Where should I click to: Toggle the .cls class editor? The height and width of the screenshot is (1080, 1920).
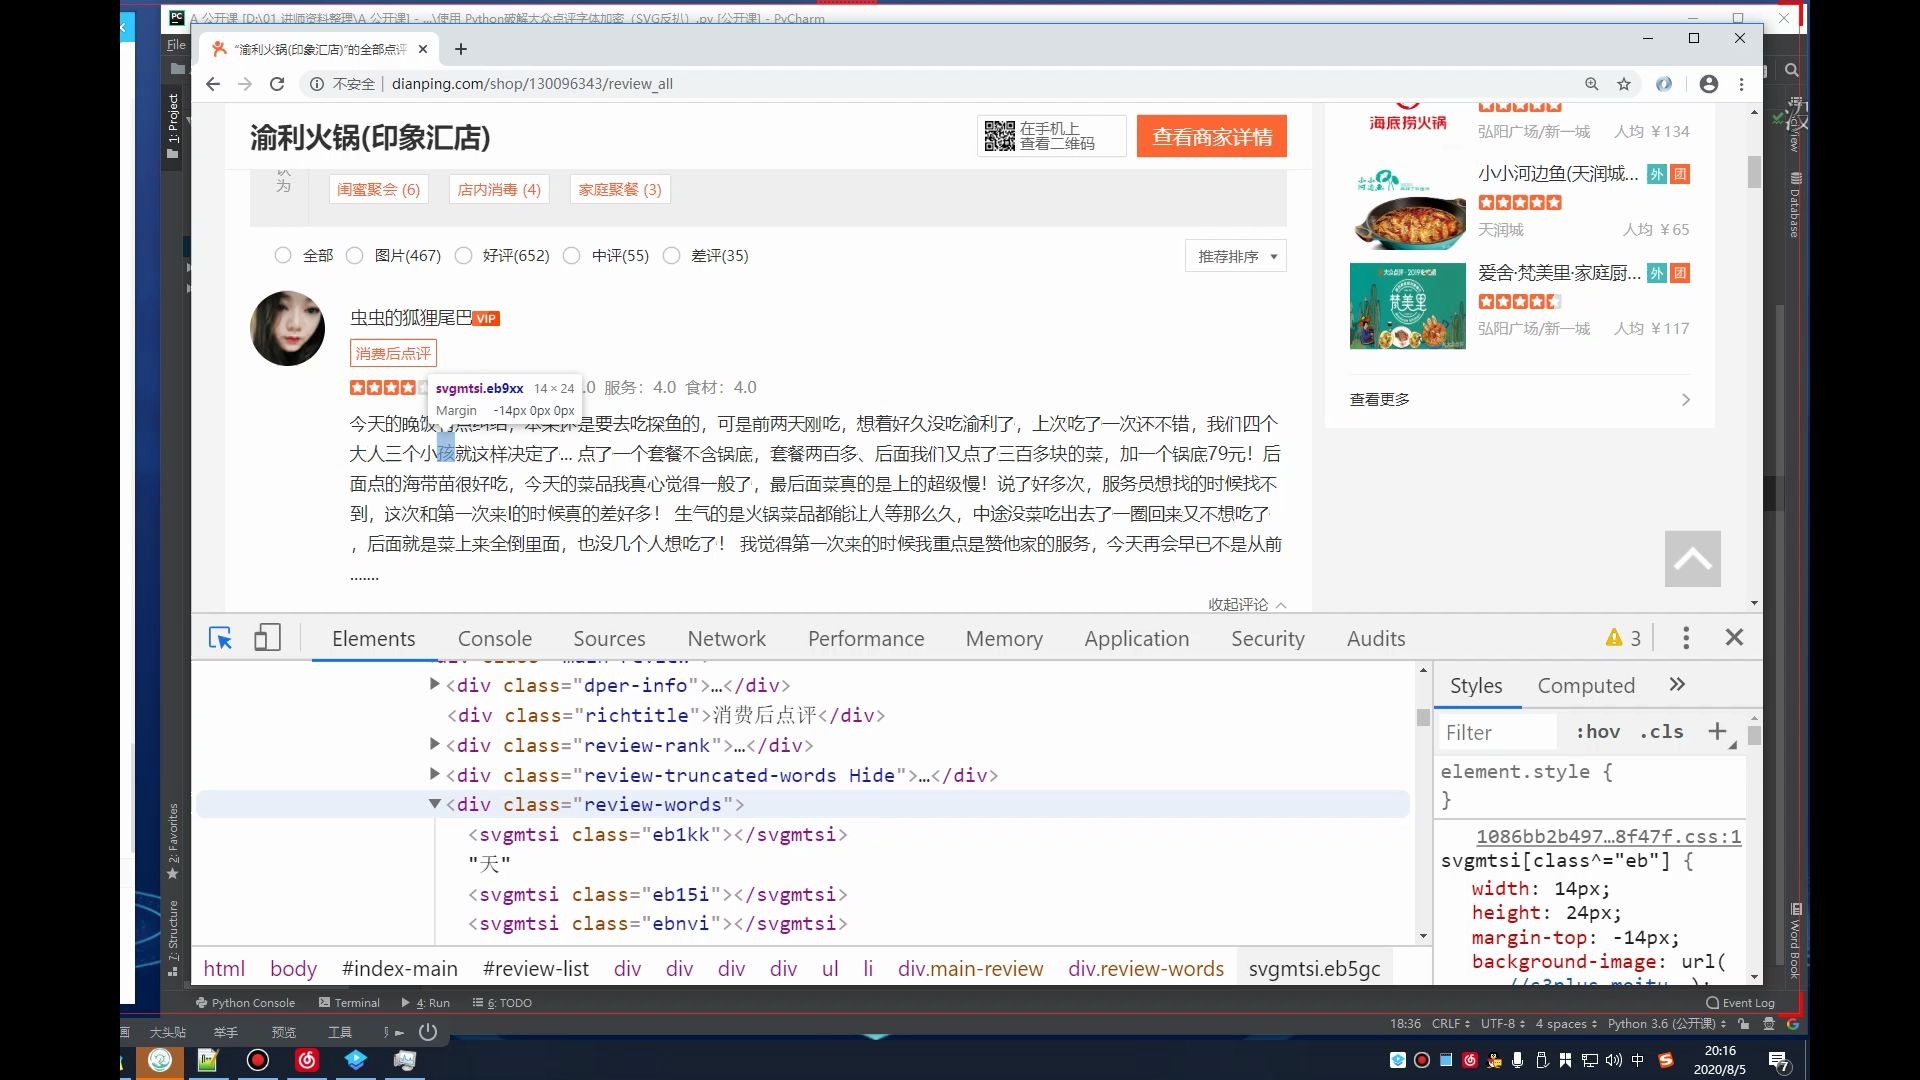coord(1661,732)
